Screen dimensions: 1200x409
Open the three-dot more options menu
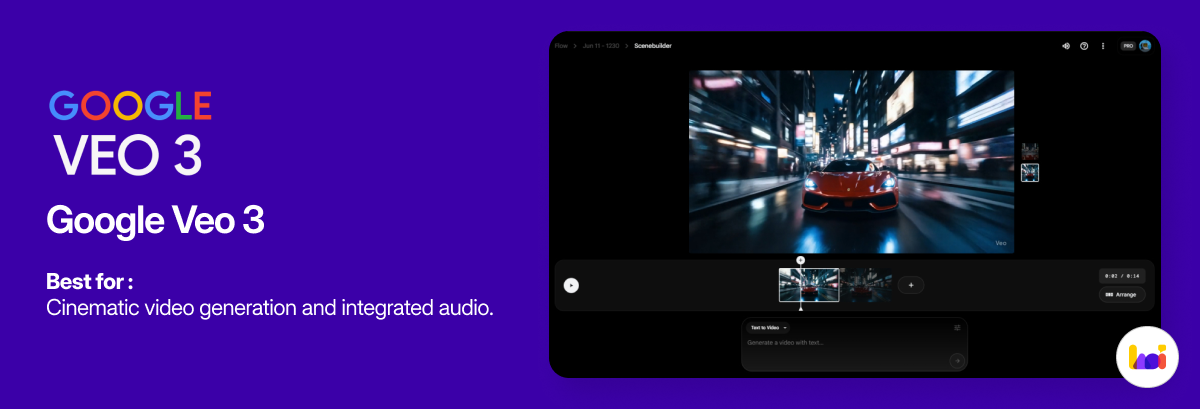point(1103,46)
